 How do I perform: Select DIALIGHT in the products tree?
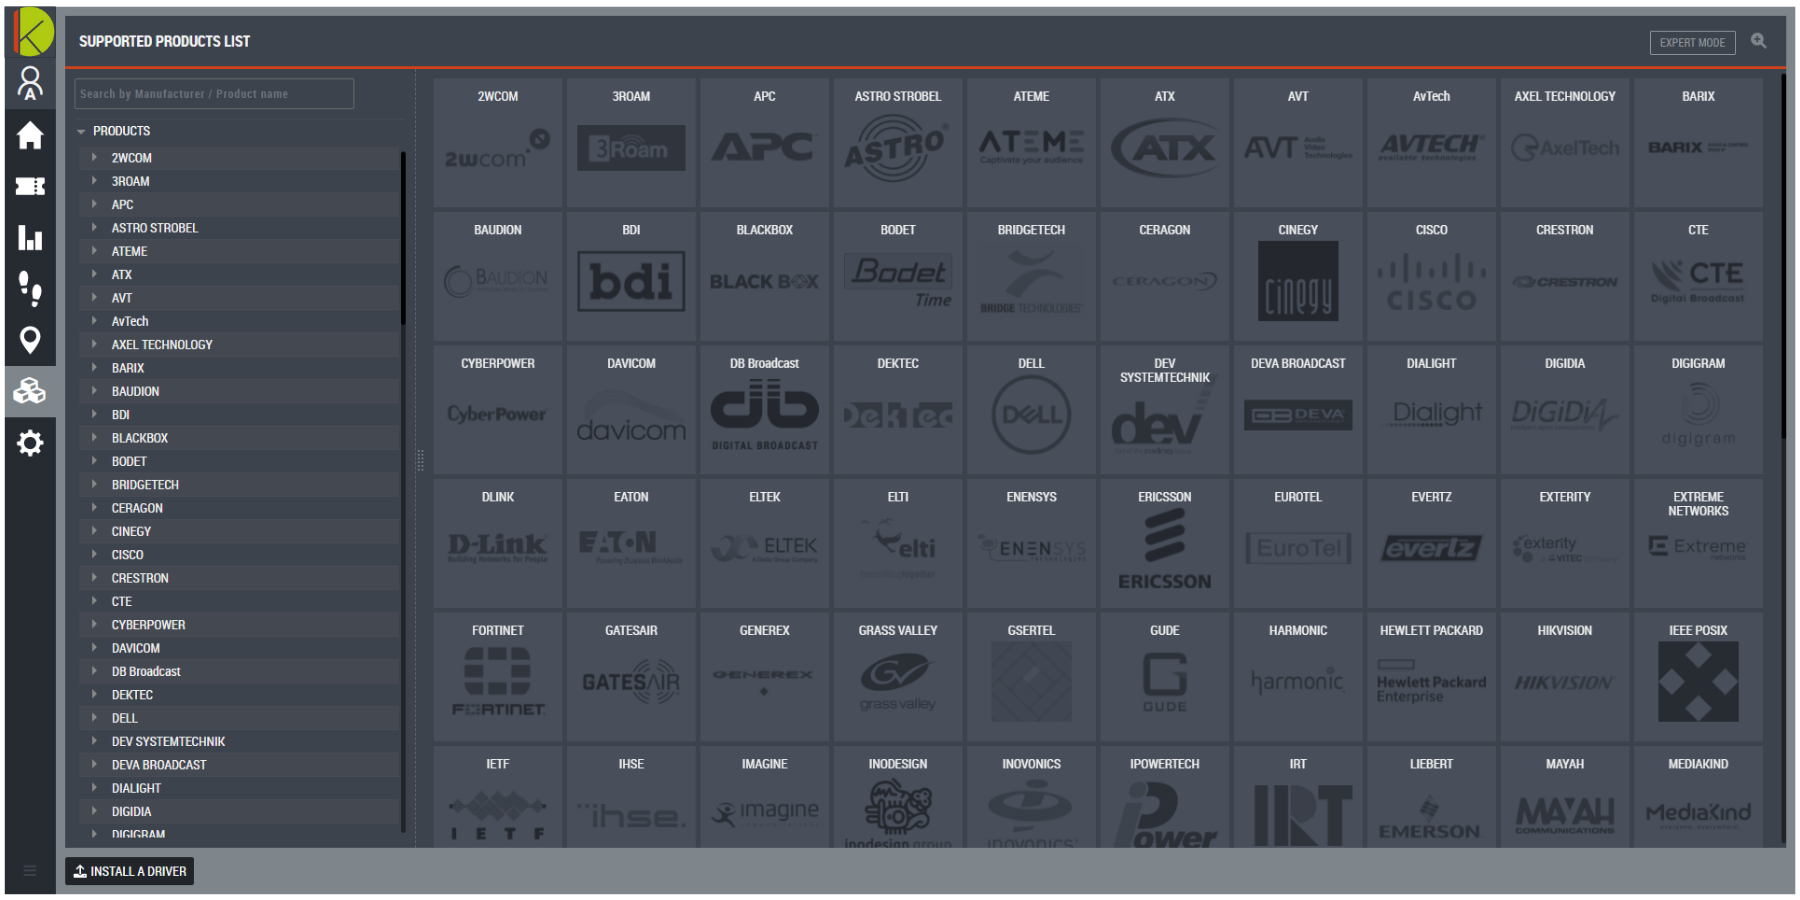coord(136,788)
